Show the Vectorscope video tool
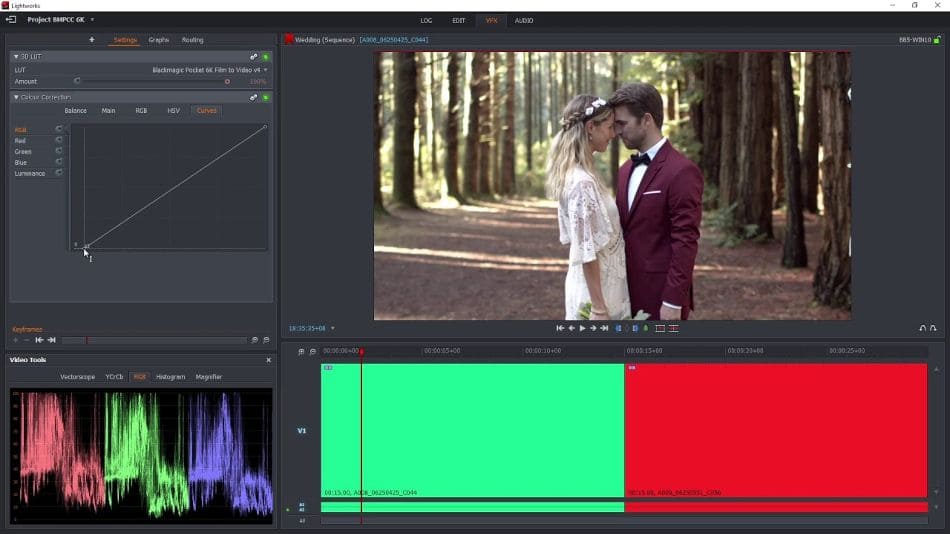This screenshot has height=534, width=950. (x=78, y=376)
